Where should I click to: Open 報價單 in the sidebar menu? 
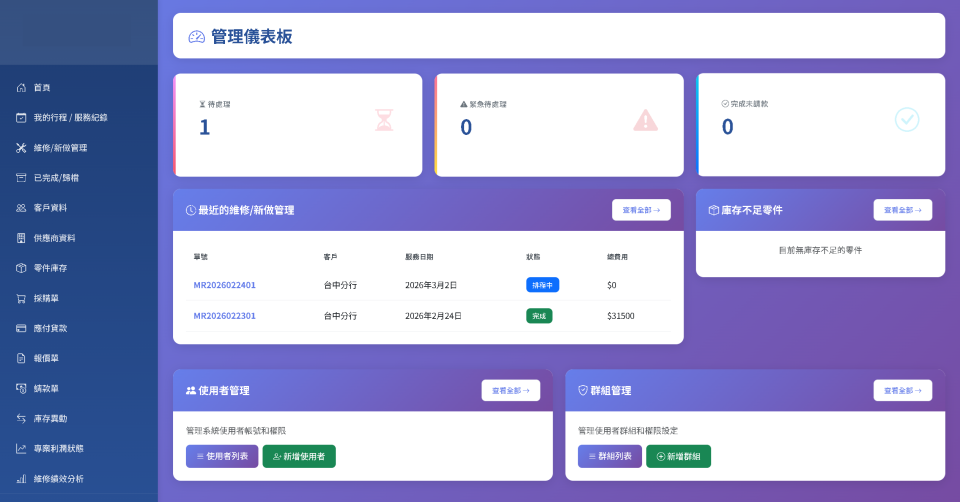47,358
